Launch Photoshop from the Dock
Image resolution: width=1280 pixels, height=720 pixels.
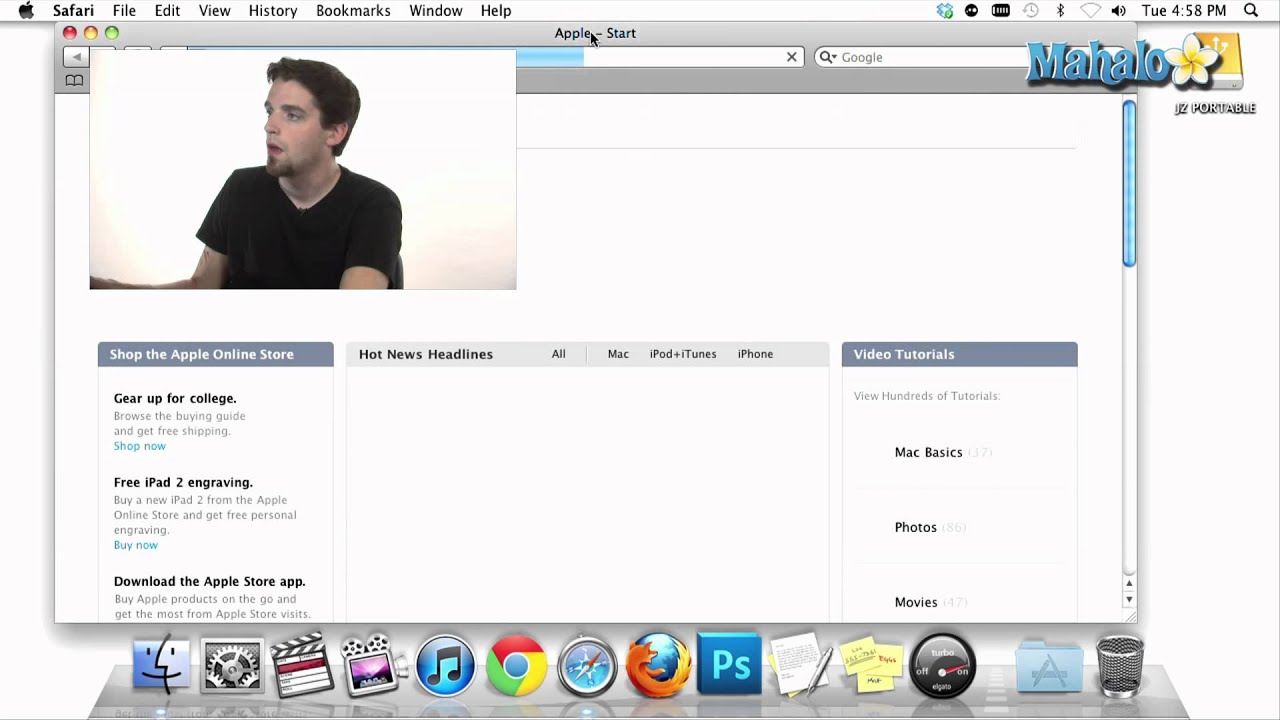click(x=729, y=665)
